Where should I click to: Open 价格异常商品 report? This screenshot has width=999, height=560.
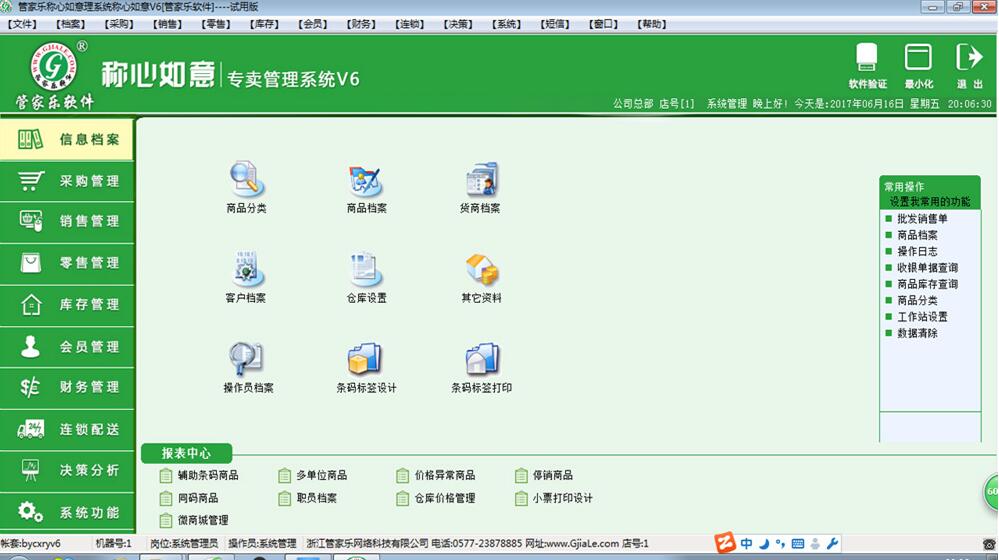point(436,475)
